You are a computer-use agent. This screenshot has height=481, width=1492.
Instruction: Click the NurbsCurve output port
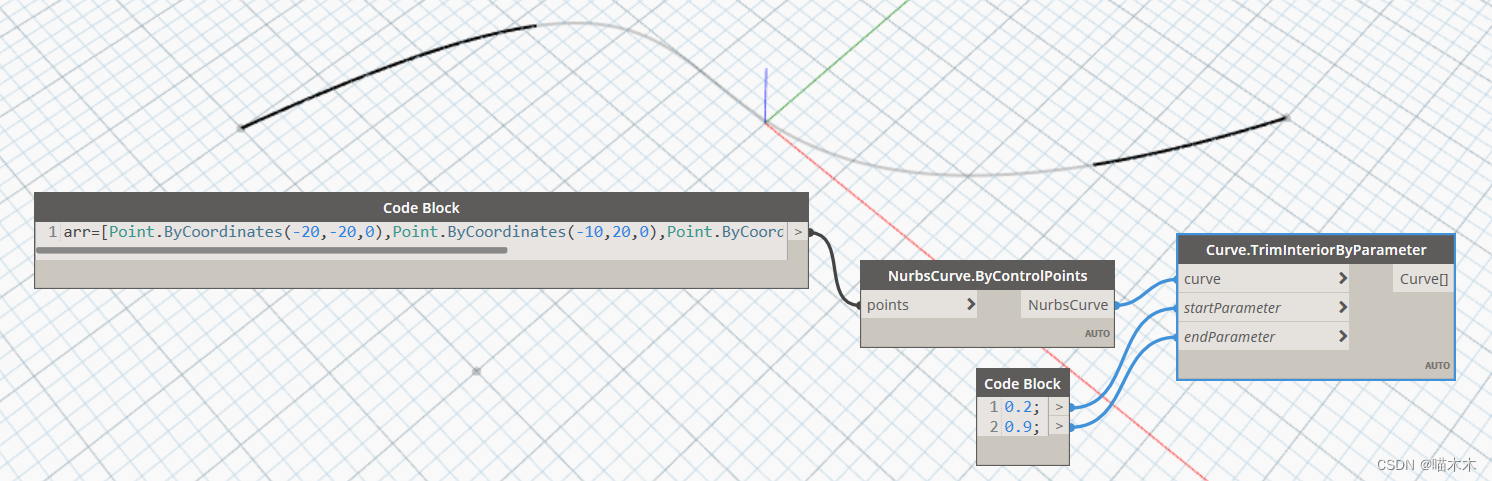click(x=1067, y=304)
